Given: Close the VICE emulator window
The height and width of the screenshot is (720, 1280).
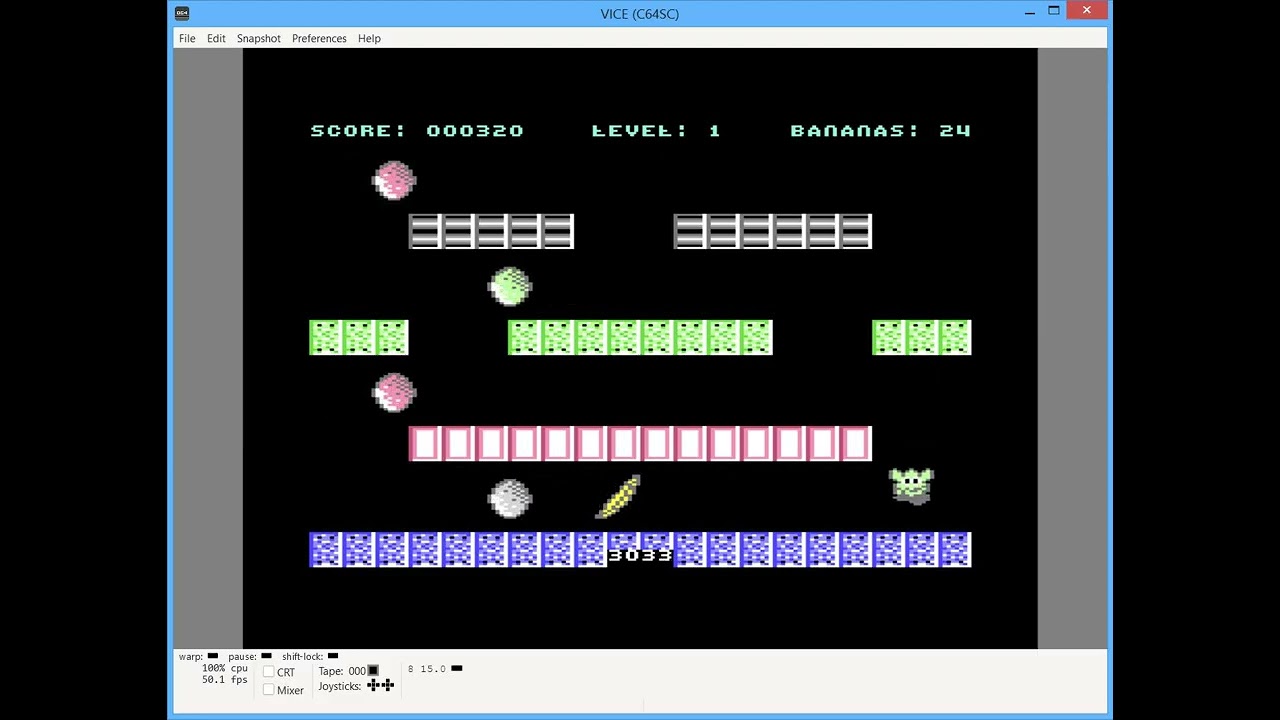Looking at the screenshot, I should click(x=1087, y=11).
